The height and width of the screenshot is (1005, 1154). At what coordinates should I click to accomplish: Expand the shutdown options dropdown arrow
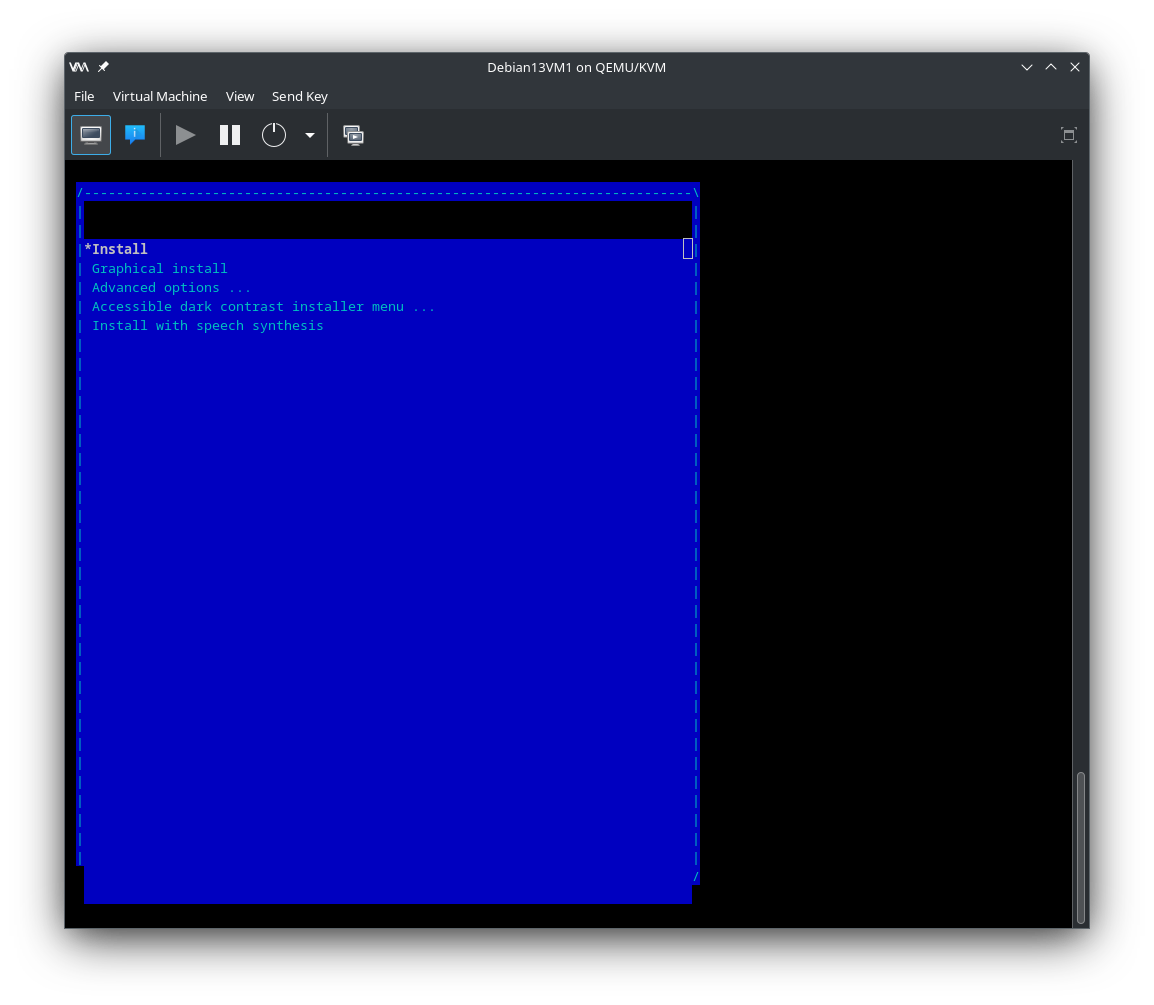tap(310, 135)
